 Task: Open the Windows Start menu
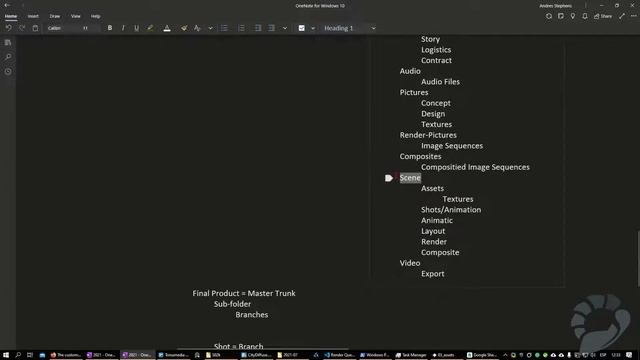pyautogui.click(x=6, y=355)
